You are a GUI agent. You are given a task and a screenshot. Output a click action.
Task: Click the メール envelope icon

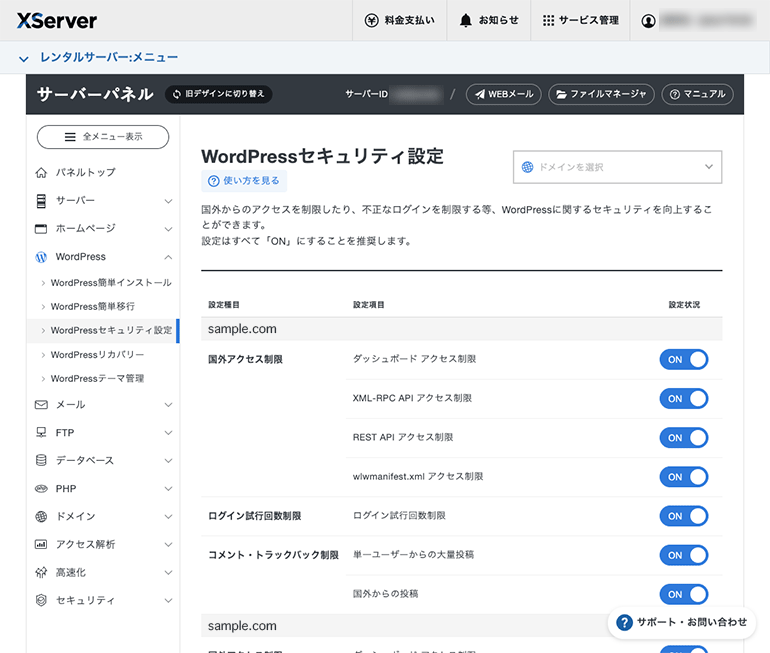coord(41,405)
